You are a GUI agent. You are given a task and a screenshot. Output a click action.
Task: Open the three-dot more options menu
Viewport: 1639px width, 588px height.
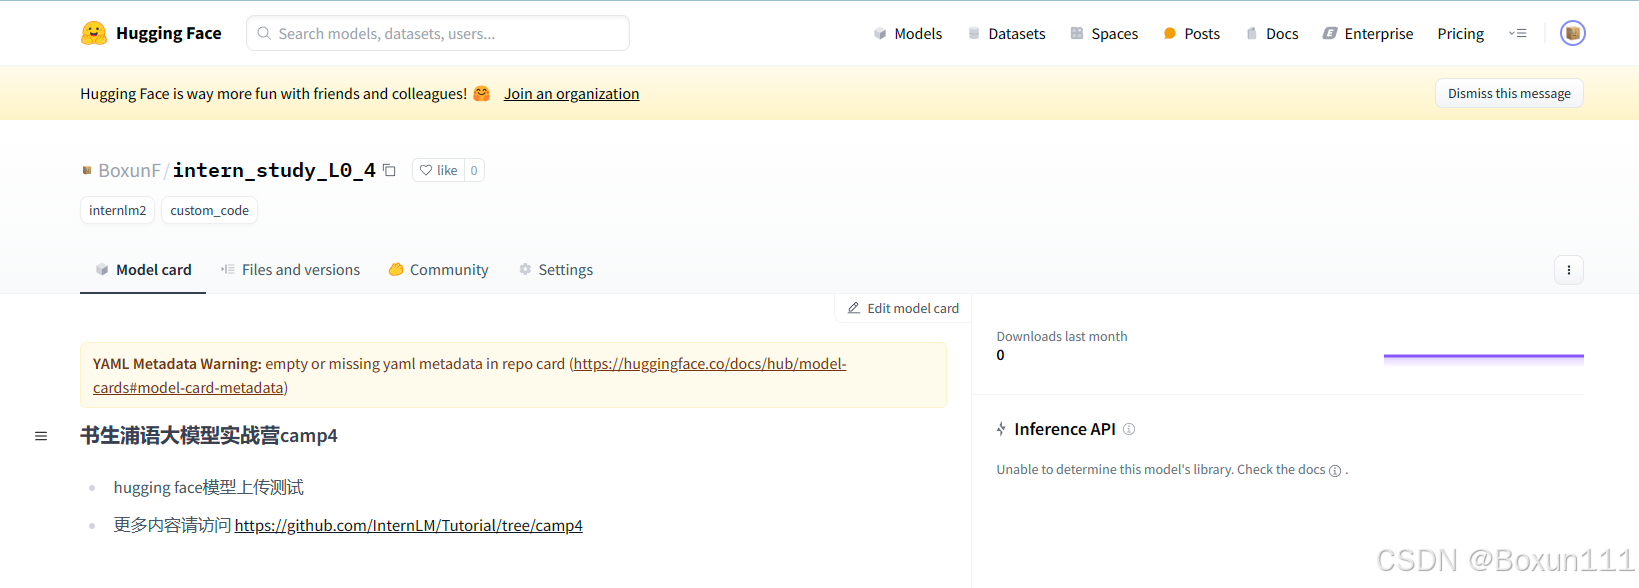(x=1568, y=270)
